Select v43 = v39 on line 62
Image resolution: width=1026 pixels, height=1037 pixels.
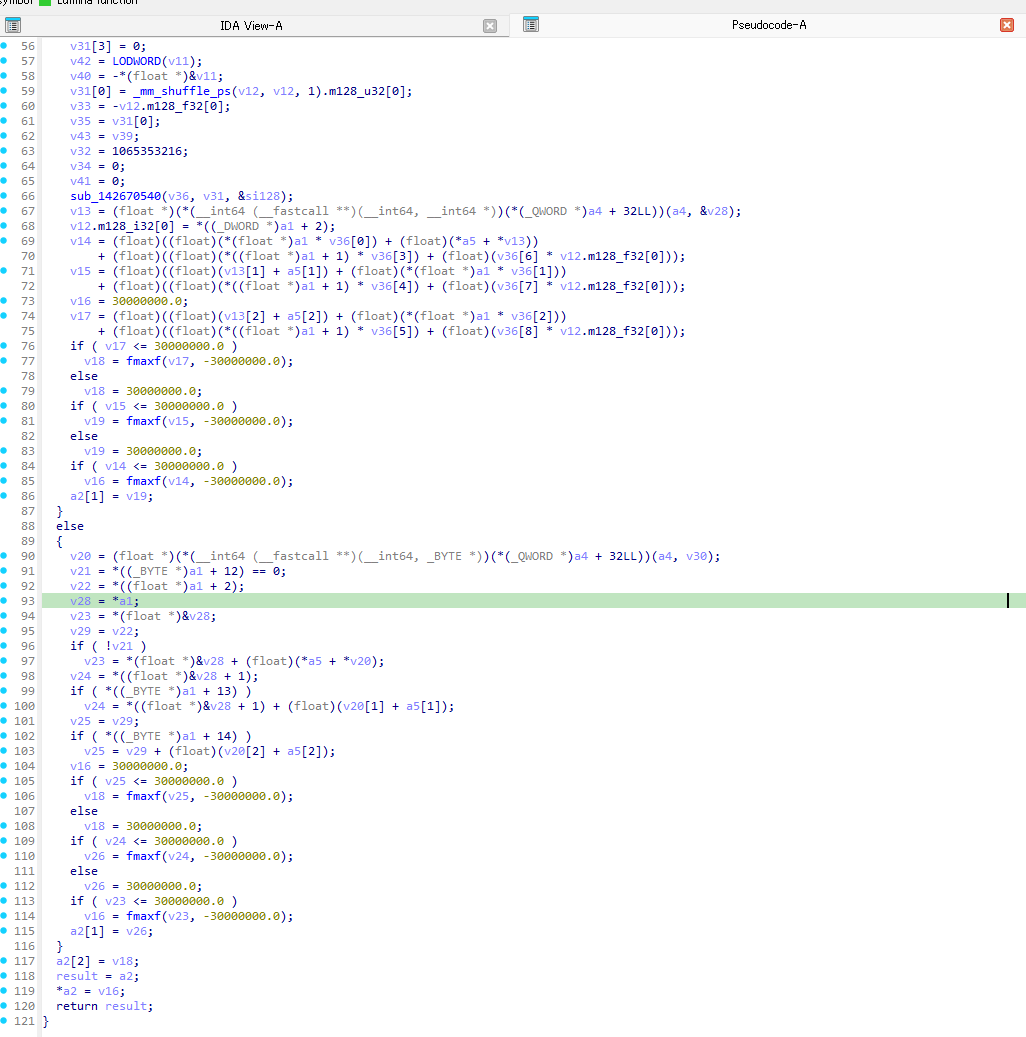105,136
